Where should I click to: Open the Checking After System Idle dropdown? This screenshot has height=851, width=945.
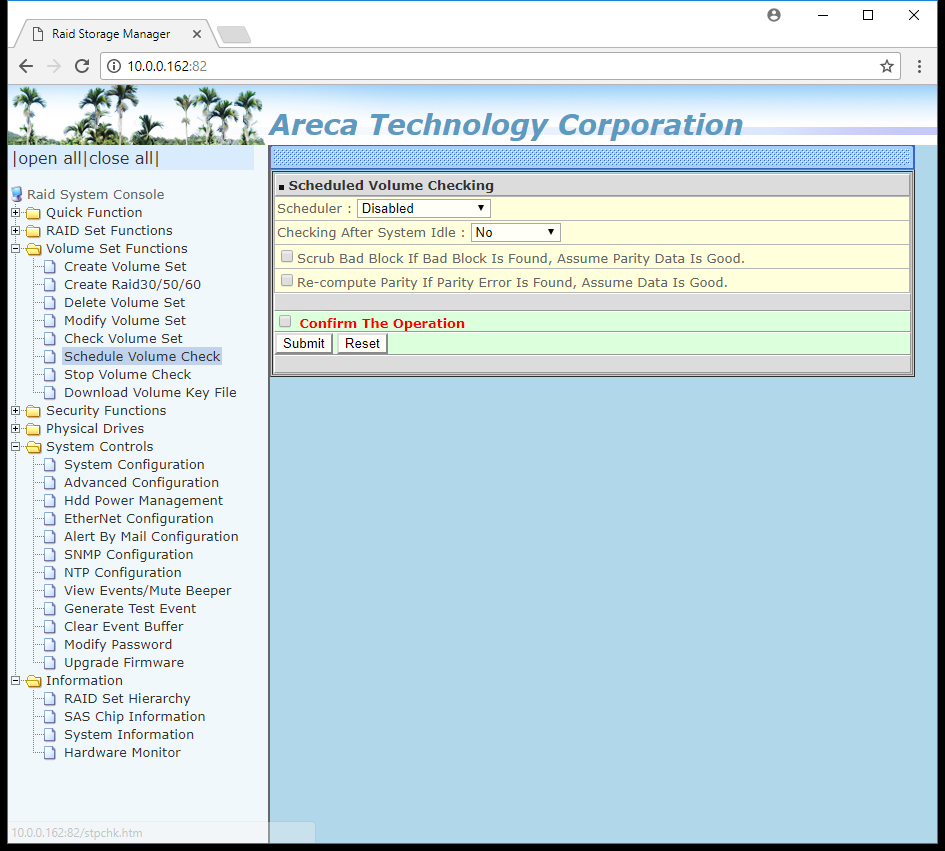(x=515, y=233)
